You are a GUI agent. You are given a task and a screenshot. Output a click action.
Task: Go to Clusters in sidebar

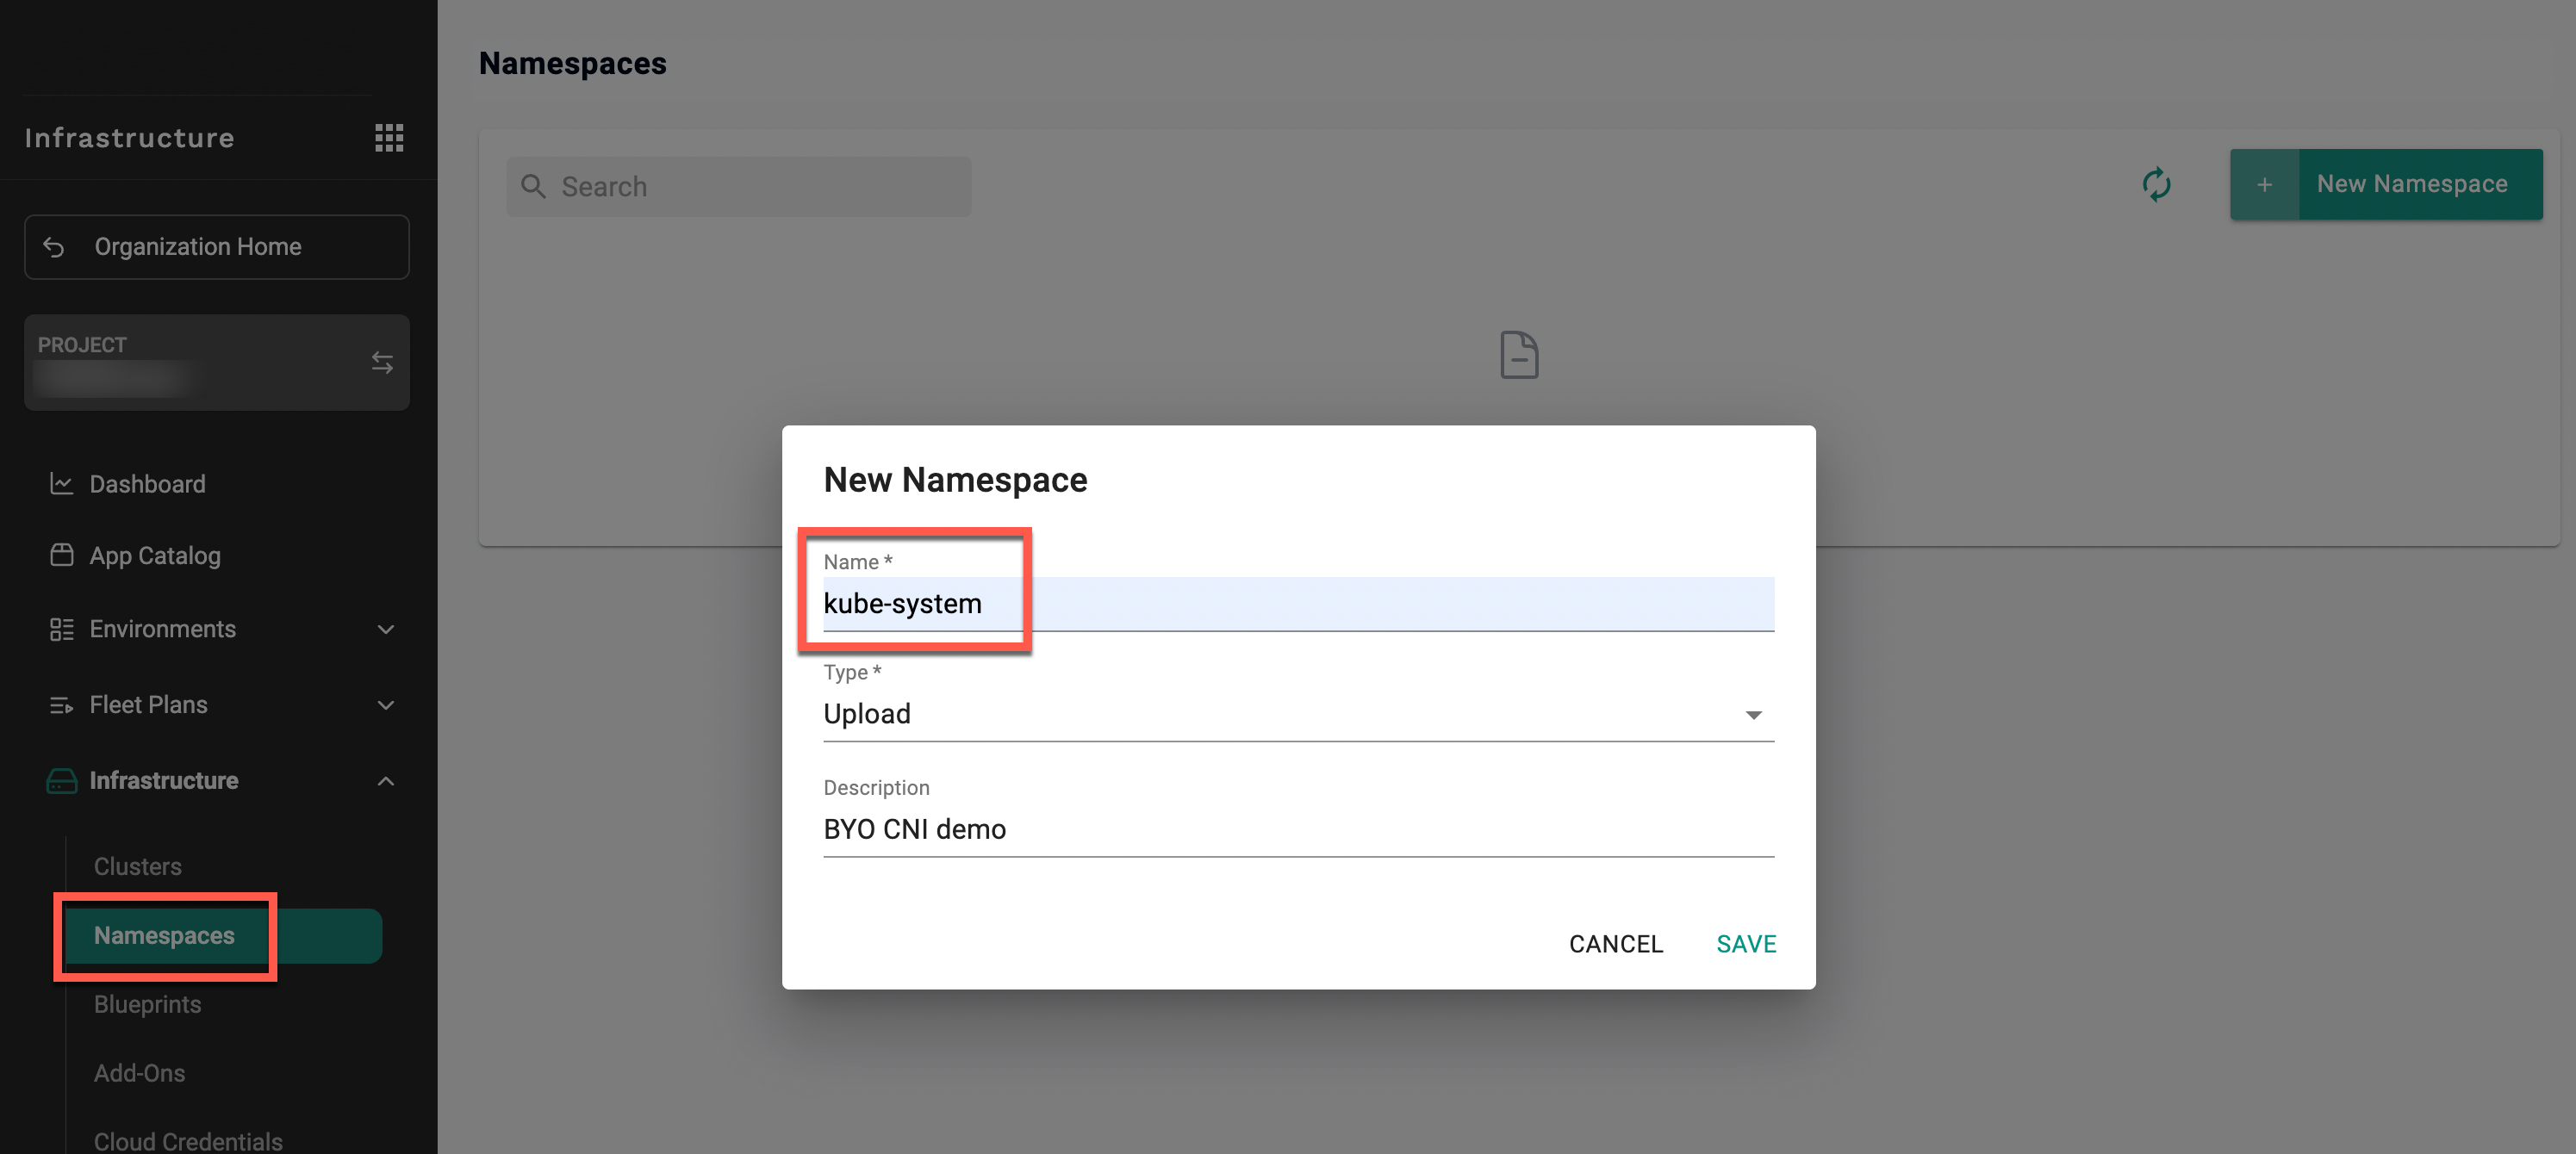(138, 866)
